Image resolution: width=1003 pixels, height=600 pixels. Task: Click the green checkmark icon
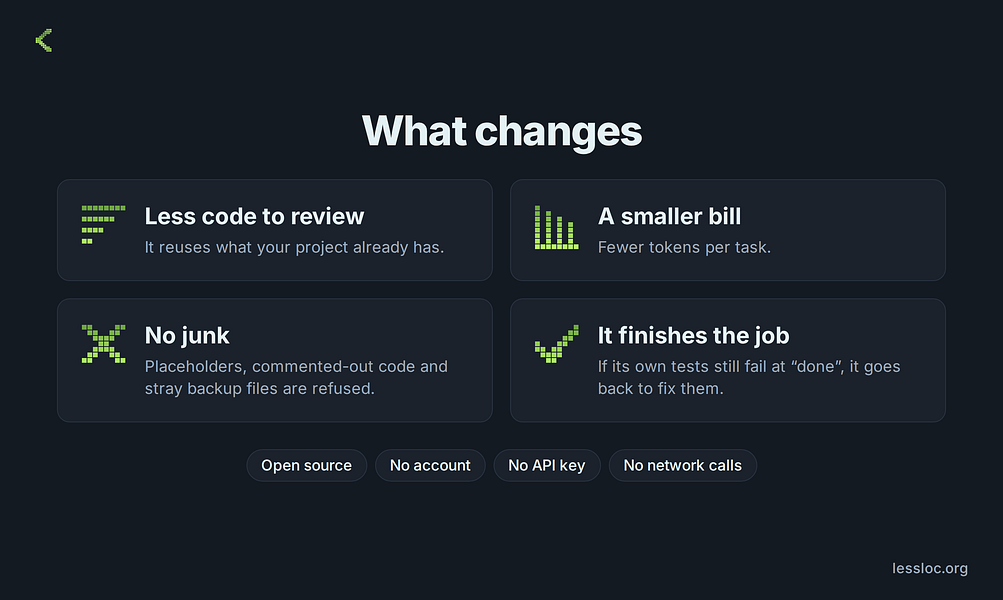pyautogui.click(x=557, y=344)
